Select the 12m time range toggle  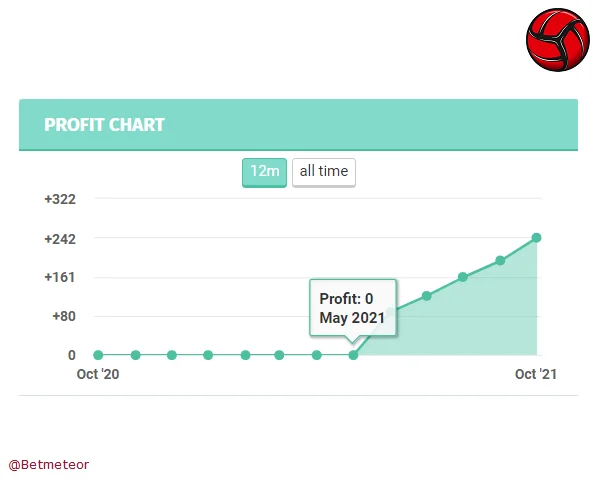(x=264, y=172)
